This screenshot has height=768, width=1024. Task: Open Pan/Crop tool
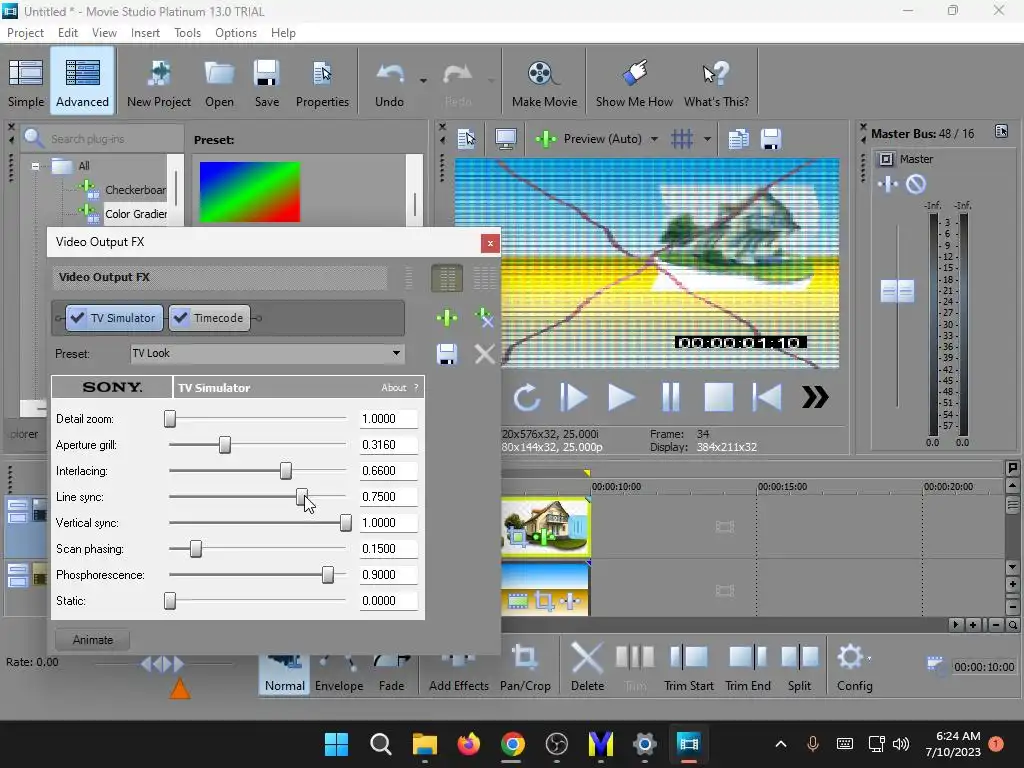[525, 666]
